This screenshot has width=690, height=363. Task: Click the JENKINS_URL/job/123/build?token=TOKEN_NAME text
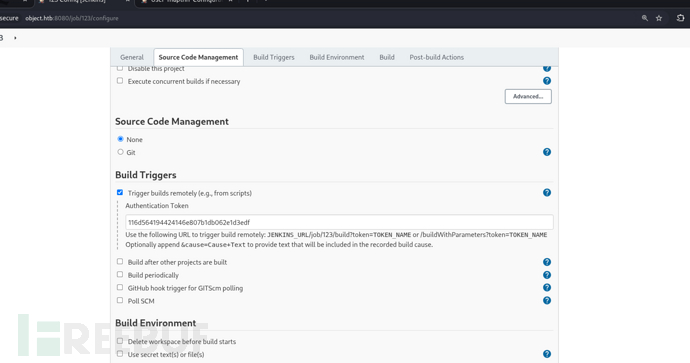(x=339, y=235)
